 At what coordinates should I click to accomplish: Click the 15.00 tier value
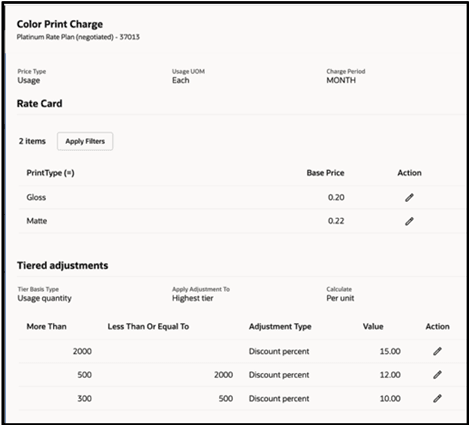pyautogui.click(x=390, y=351)
